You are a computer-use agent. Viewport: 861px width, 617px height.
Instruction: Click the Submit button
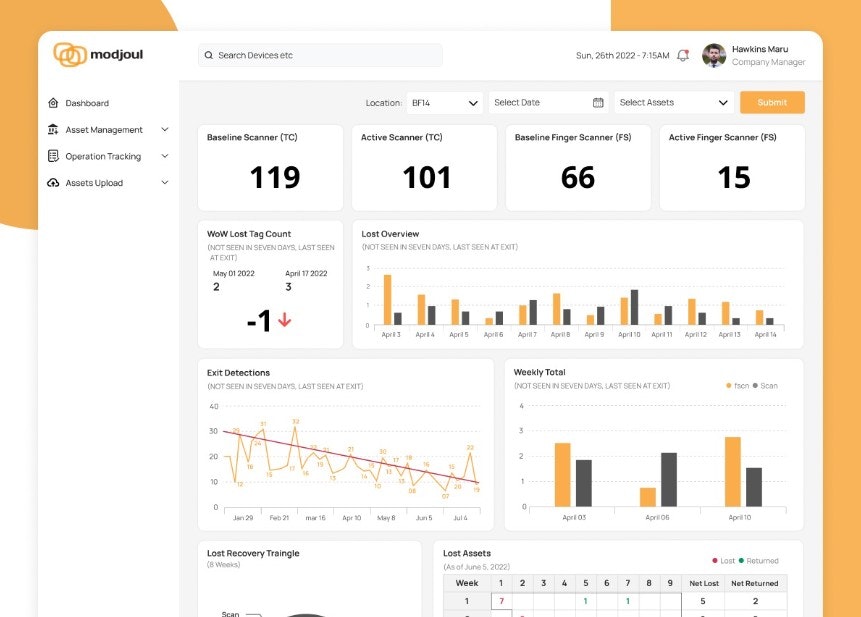coord(772,103)
